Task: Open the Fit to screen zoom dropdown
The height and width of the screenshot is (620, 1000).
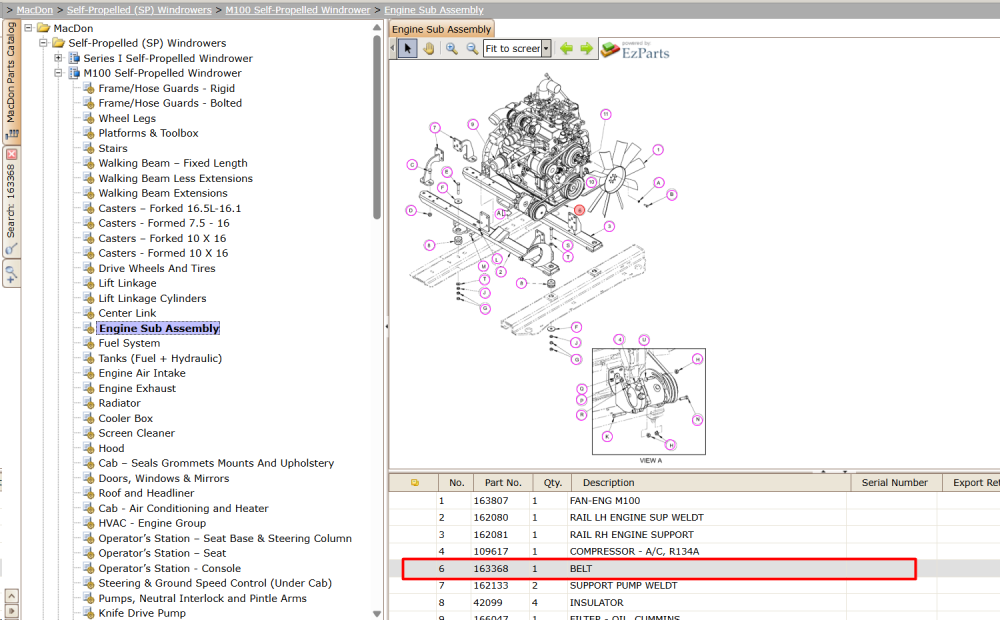Action: click(x=546, y=48)
